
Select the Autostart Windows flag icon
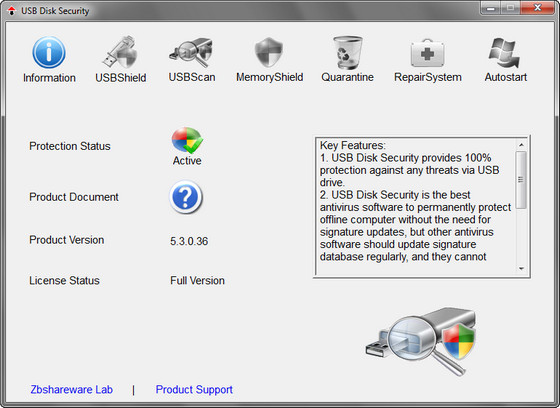tap(504, 53)
